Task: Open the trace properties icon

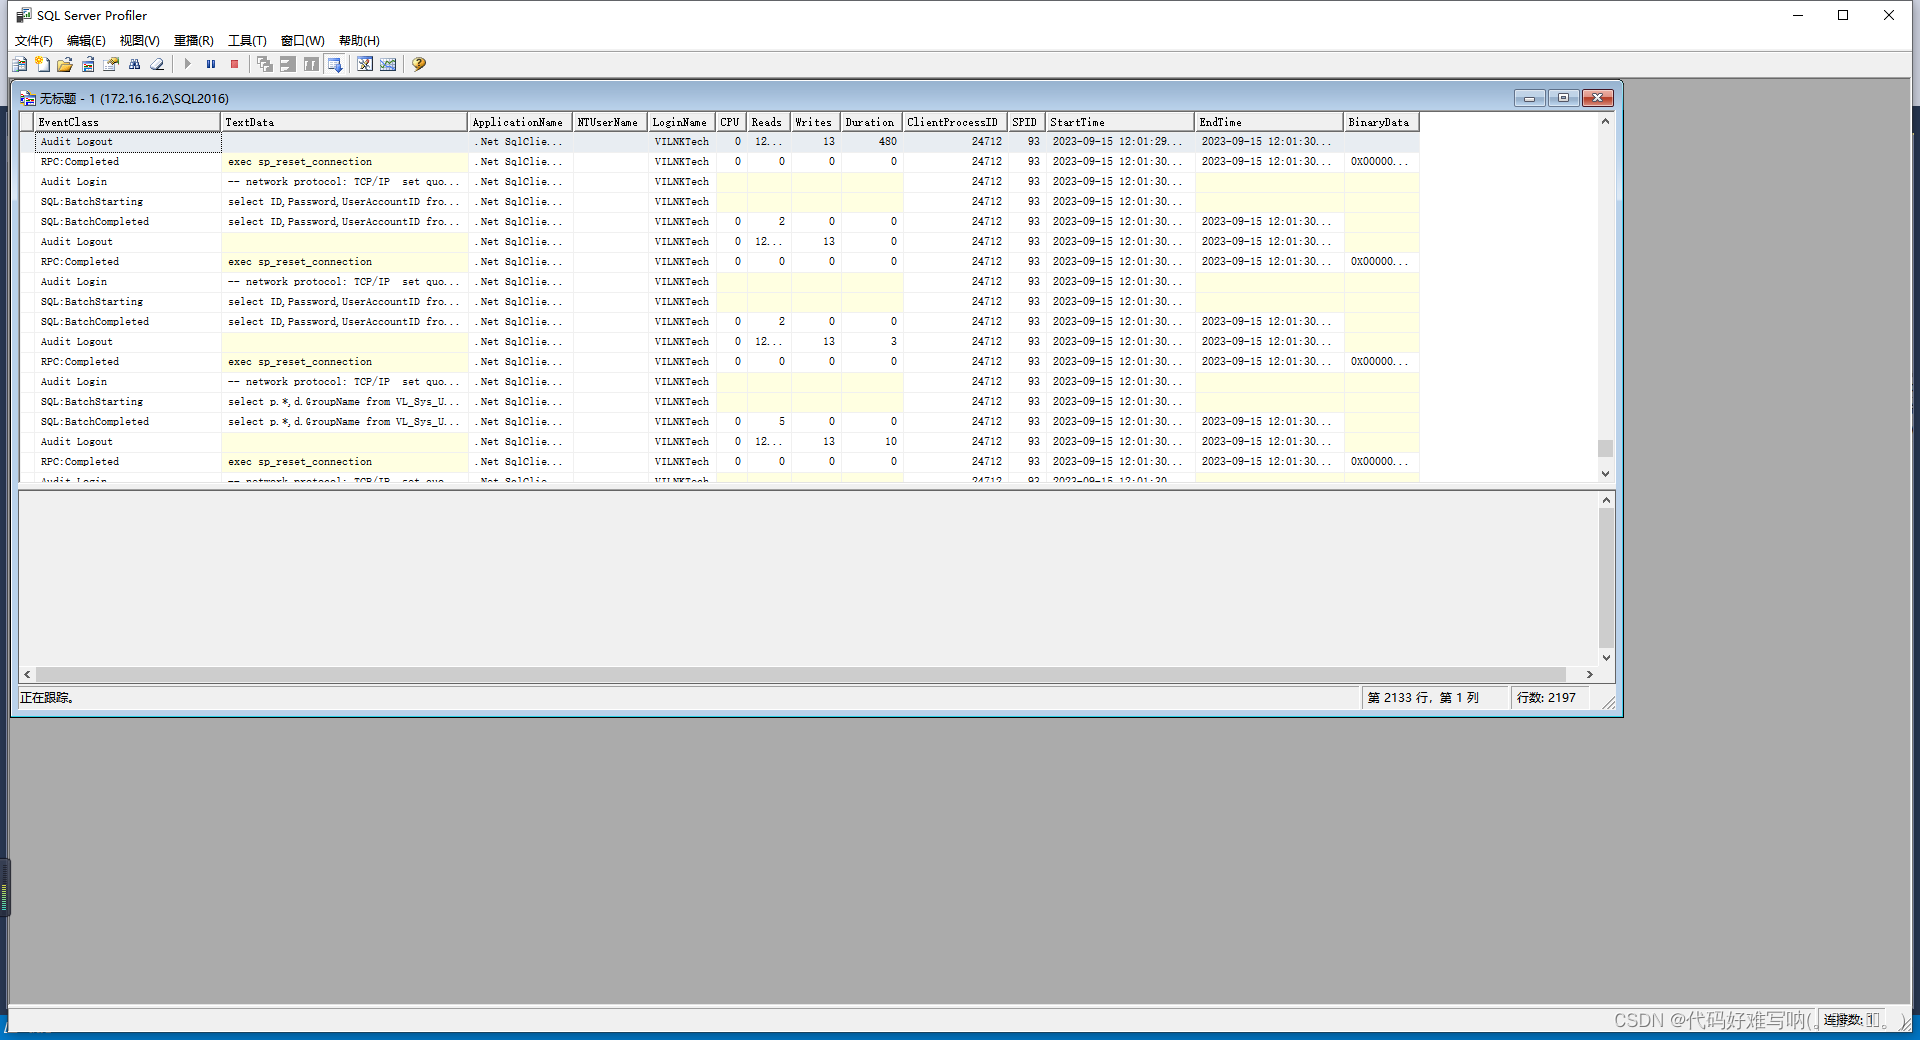Action: click(111, 64)
